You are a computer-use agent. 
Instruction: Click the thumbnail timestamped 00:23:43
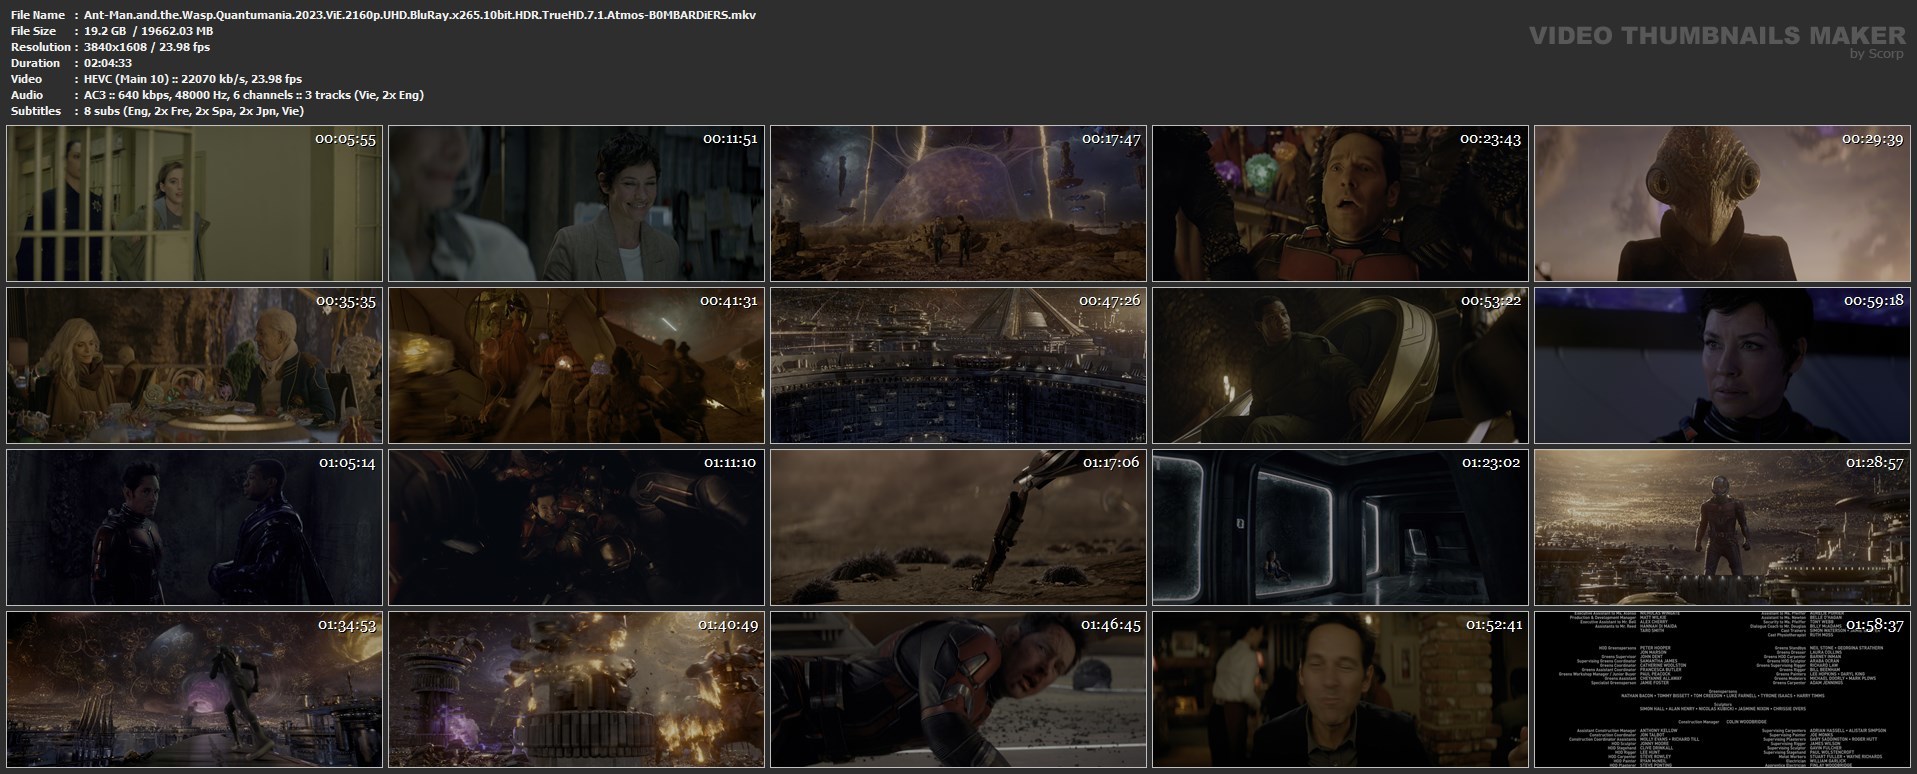tap(1340, 203)
